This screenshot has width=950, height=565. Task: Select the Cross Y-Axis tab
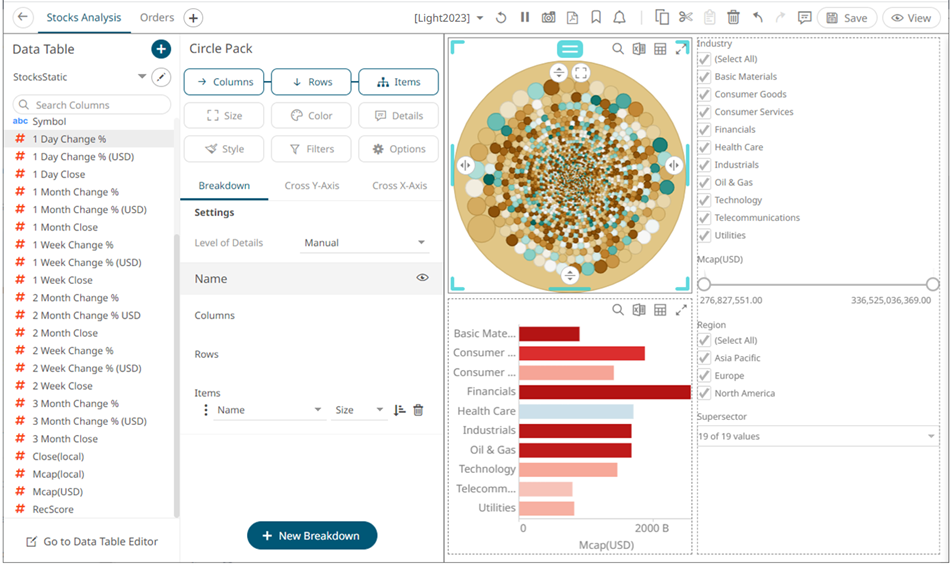pos(311,186)
